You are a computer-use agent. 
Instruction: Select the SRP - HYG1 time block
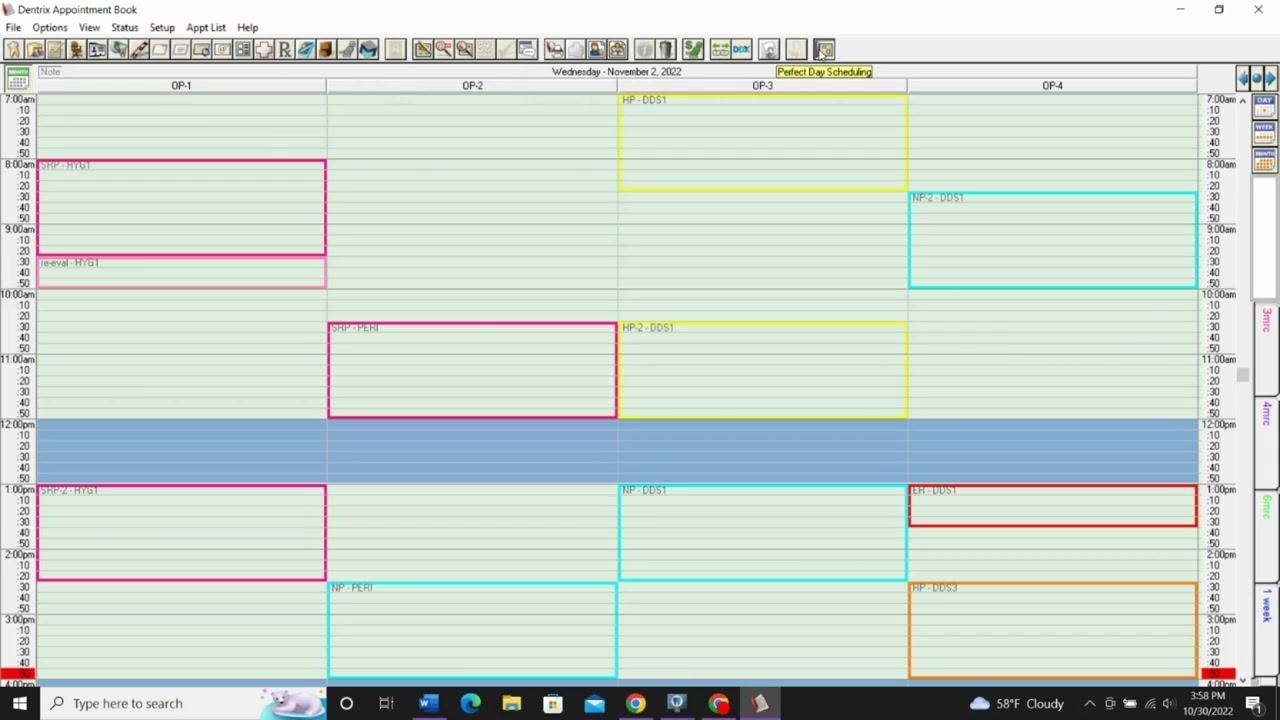[181, 208]
